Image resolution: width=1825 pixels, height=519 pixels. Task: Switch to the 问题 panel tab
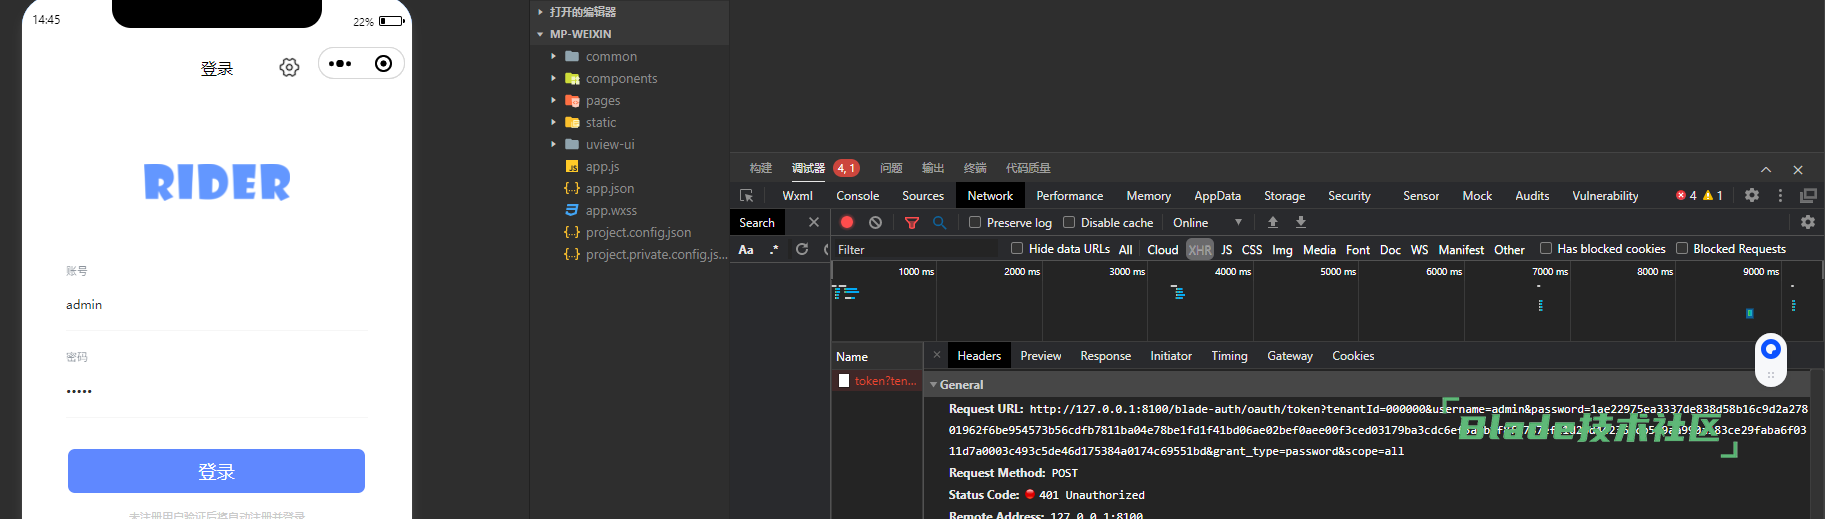891,168
